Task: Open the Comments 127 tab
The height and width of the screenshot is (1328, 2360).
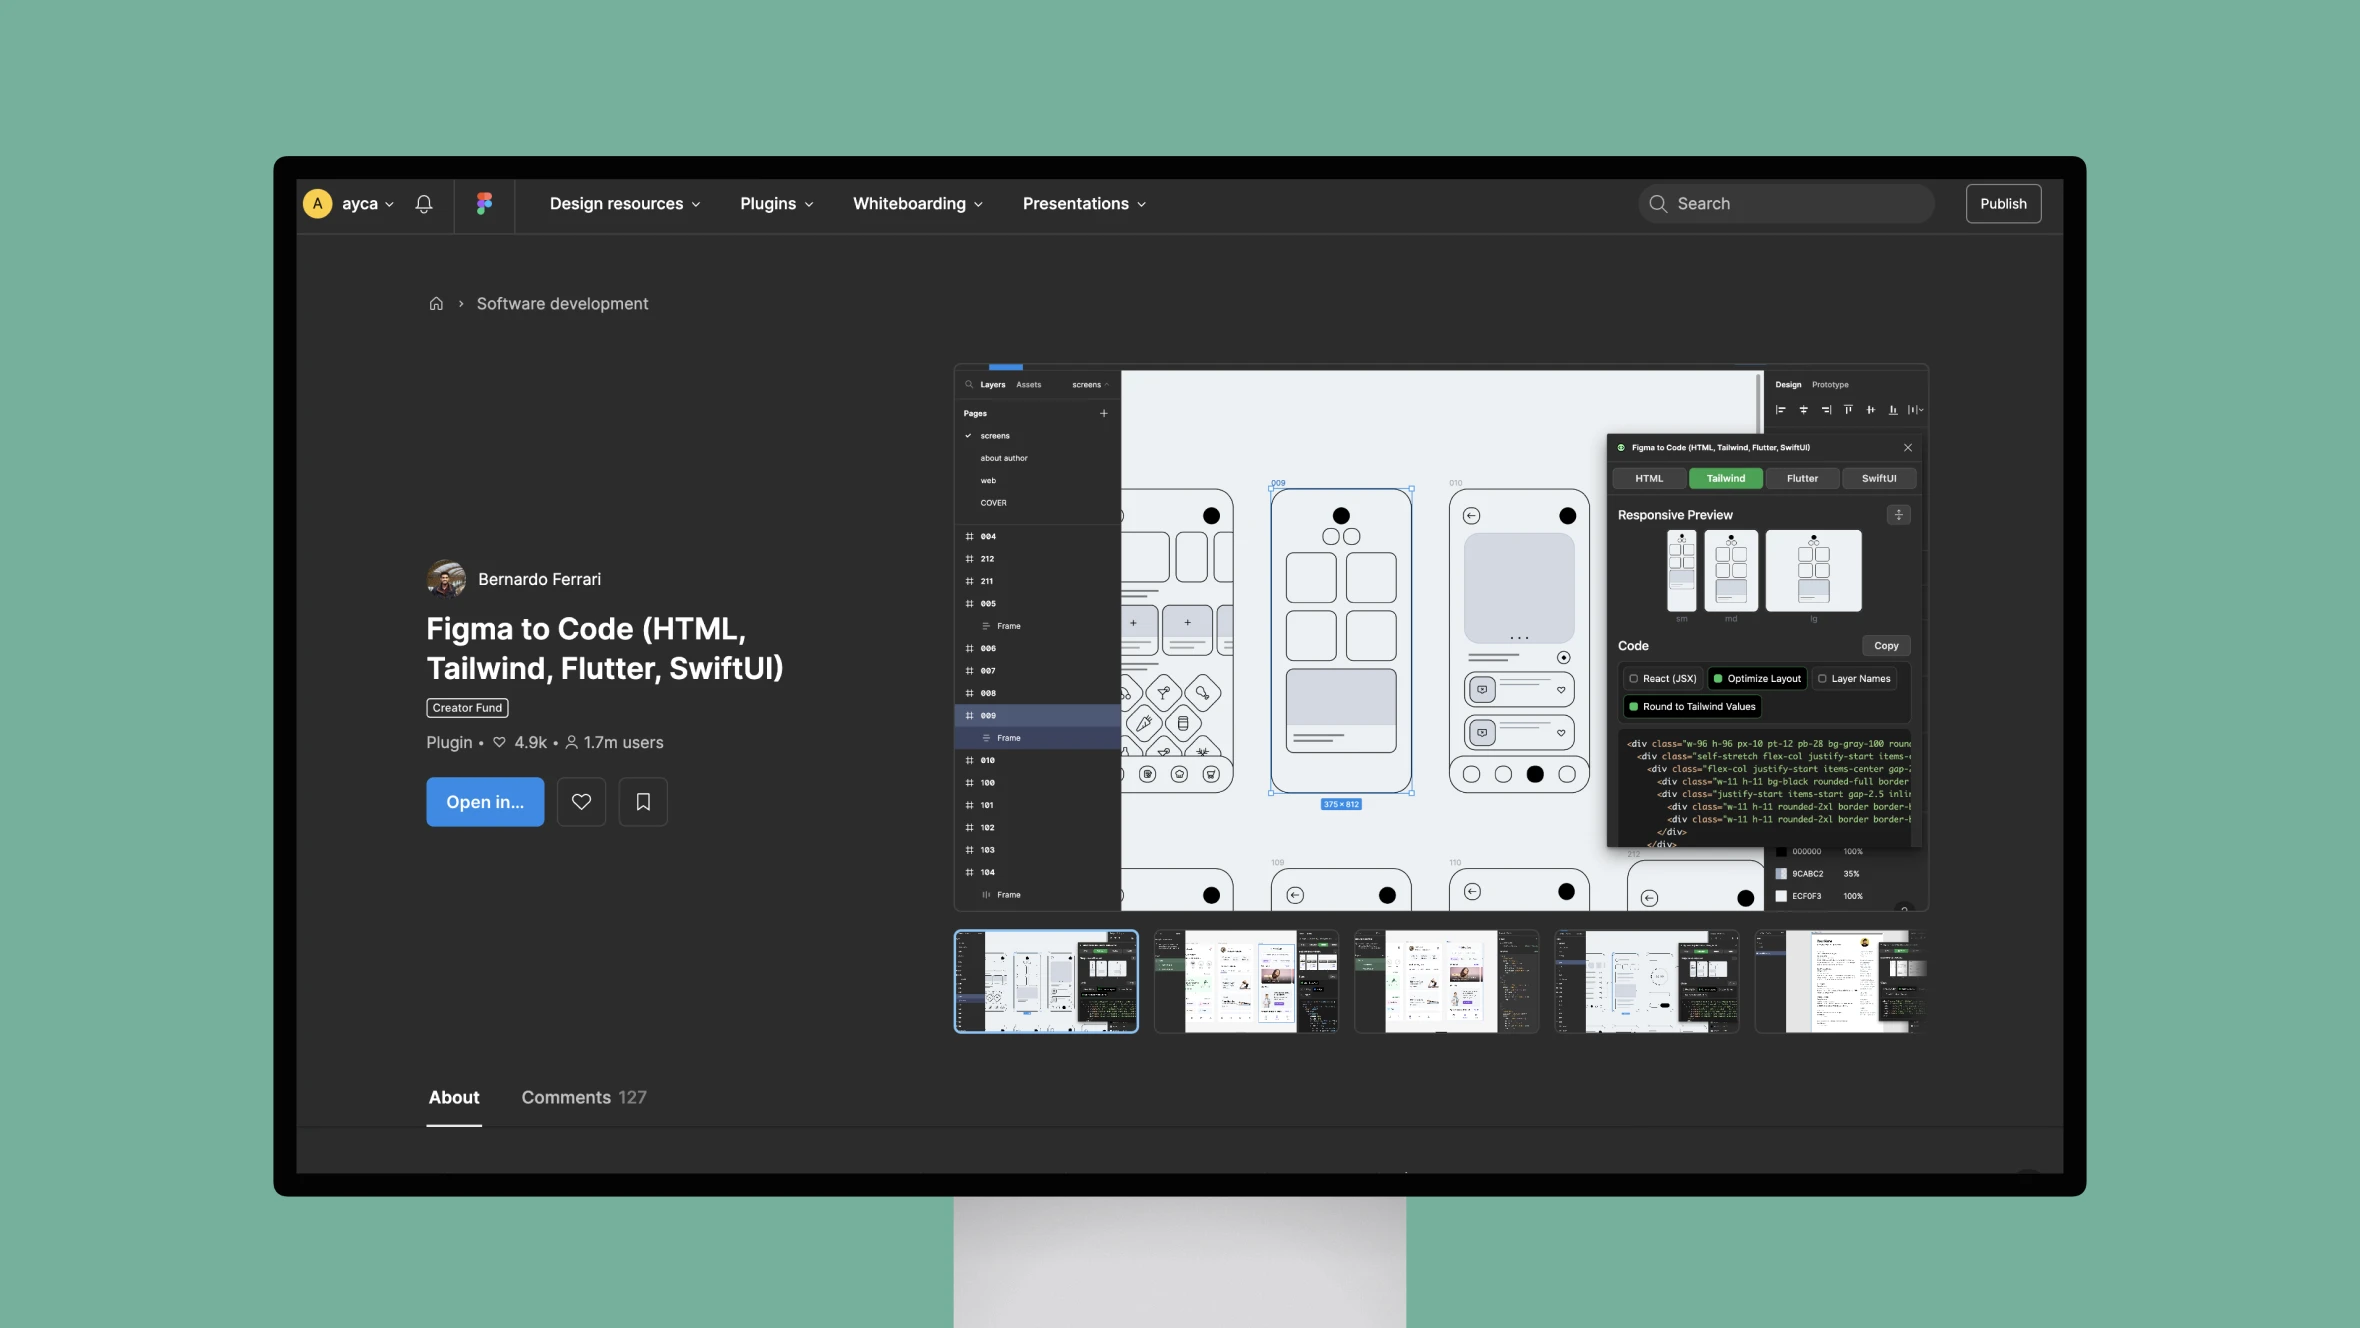Action: (584, 1098)
